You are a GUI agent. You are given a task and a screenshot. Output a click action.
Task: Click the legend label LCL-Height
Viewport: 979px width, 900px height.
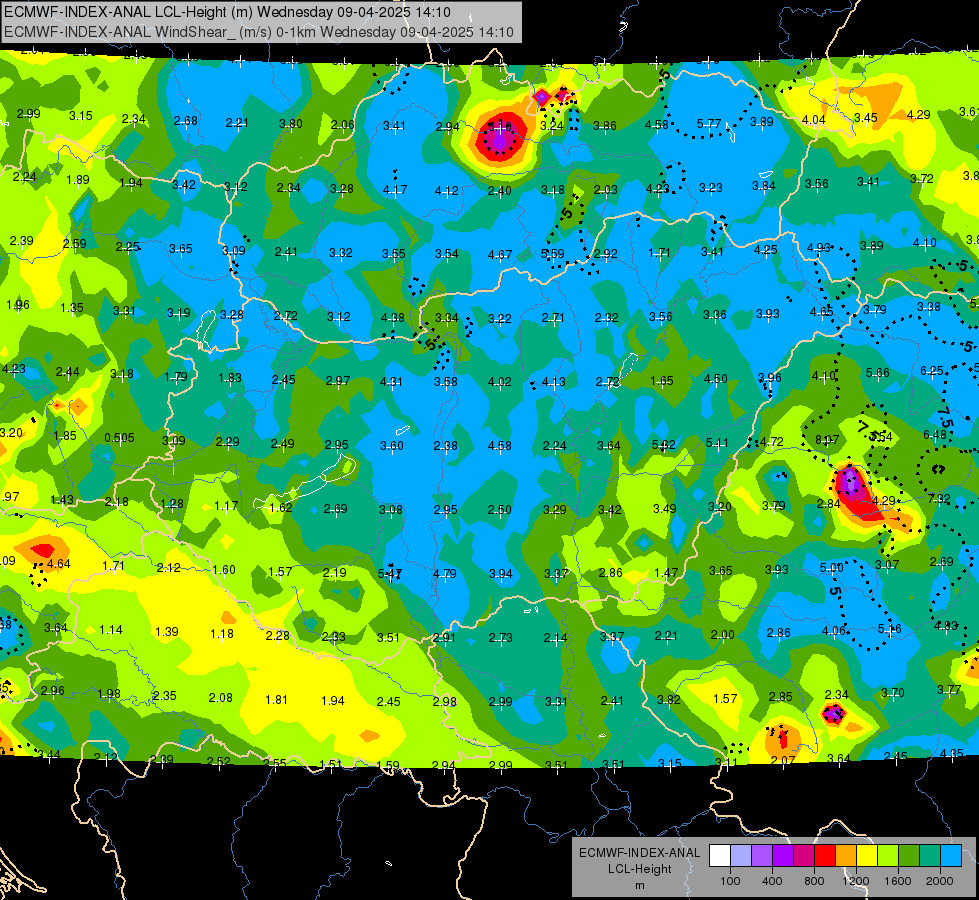pyautogui.click(x=639, y=869)
